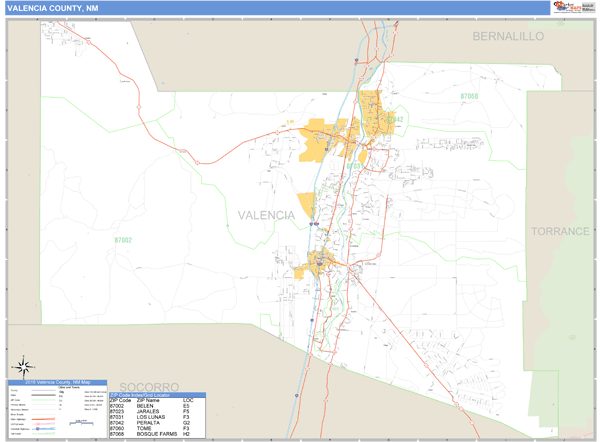The image size is (600, 442).
Task: Click the VALENCIA county name on map
Action: pos(266,215)
